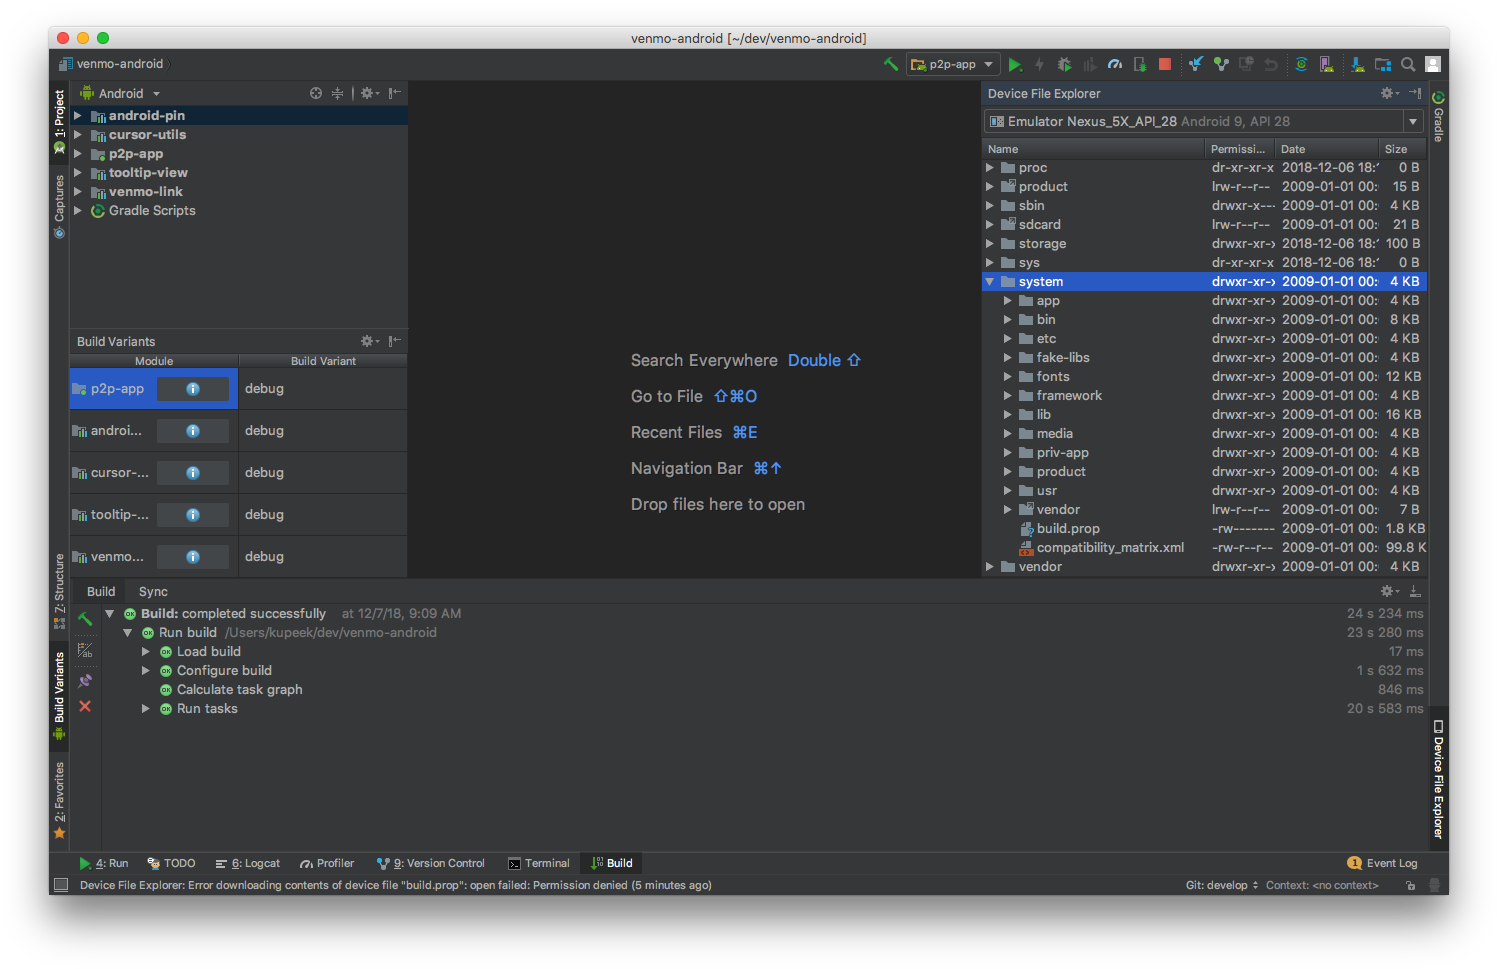Open Build Variants panel gear settings

[370, 341]
